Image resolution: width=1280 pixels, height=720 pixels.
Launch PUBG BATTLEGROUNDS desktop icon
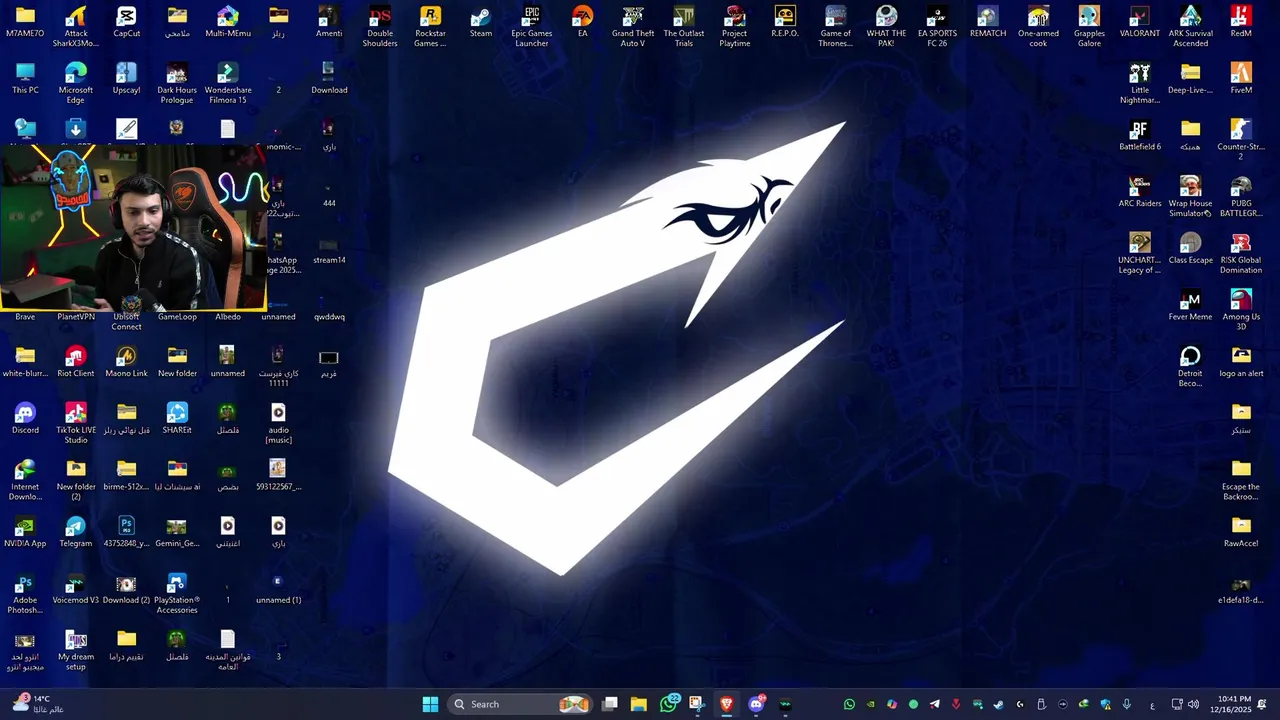tap(1241, 196)
